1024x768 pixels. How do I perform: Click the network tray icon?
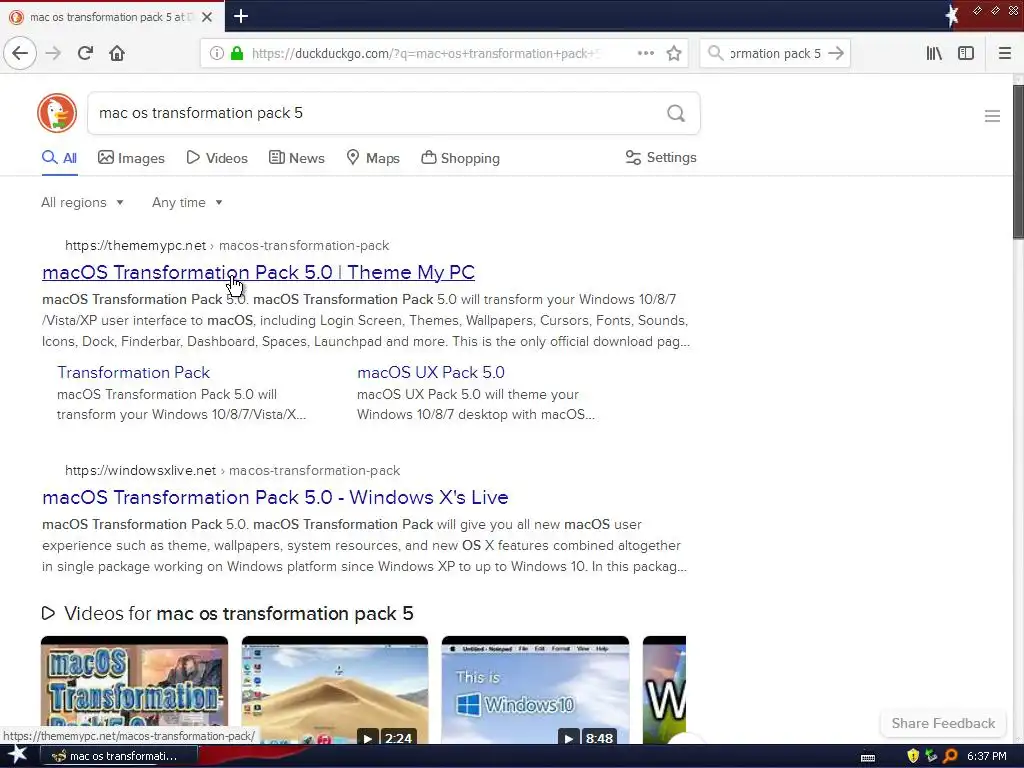point(931,756)
